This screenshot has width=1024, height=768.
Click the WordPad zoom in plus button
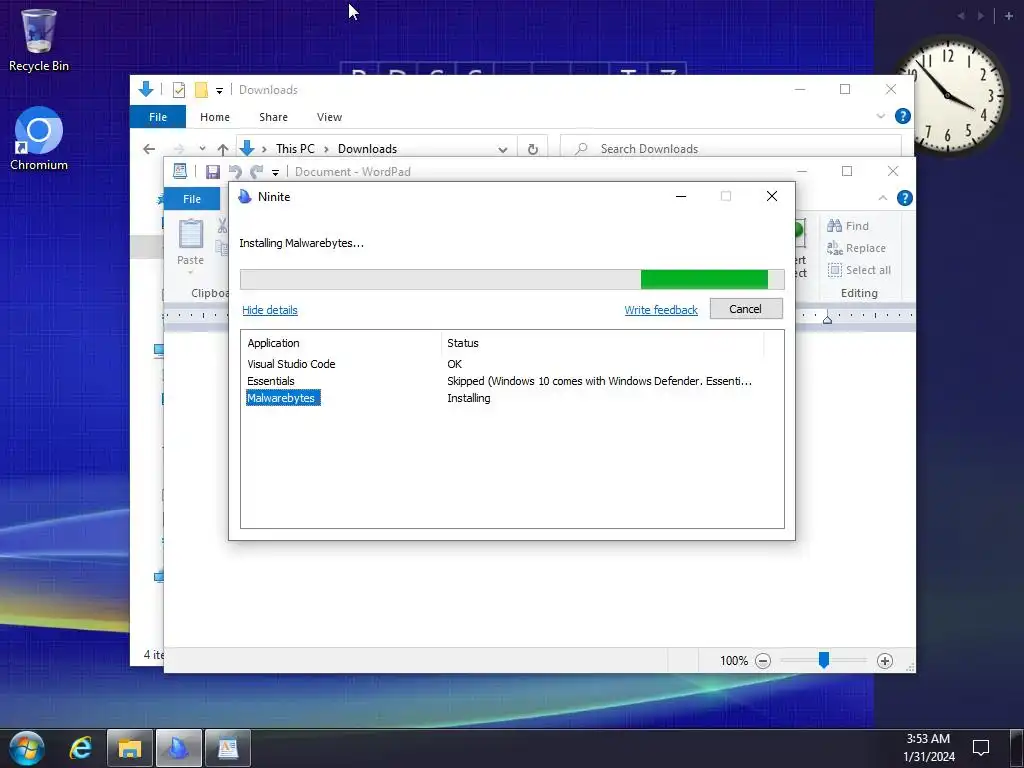tap(885, 661)
